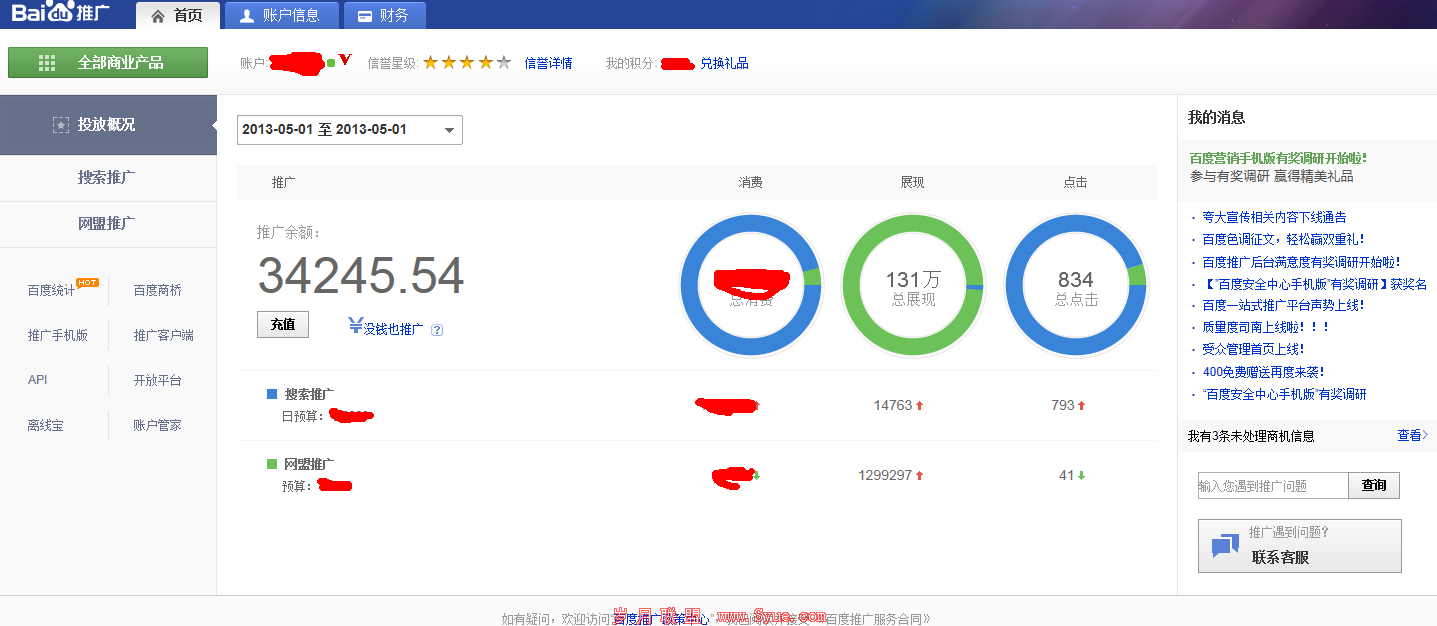The height and width of the screenshot is (626, 1437).
Task: Open the 财务 tab
Action: (x=383, y=15)
